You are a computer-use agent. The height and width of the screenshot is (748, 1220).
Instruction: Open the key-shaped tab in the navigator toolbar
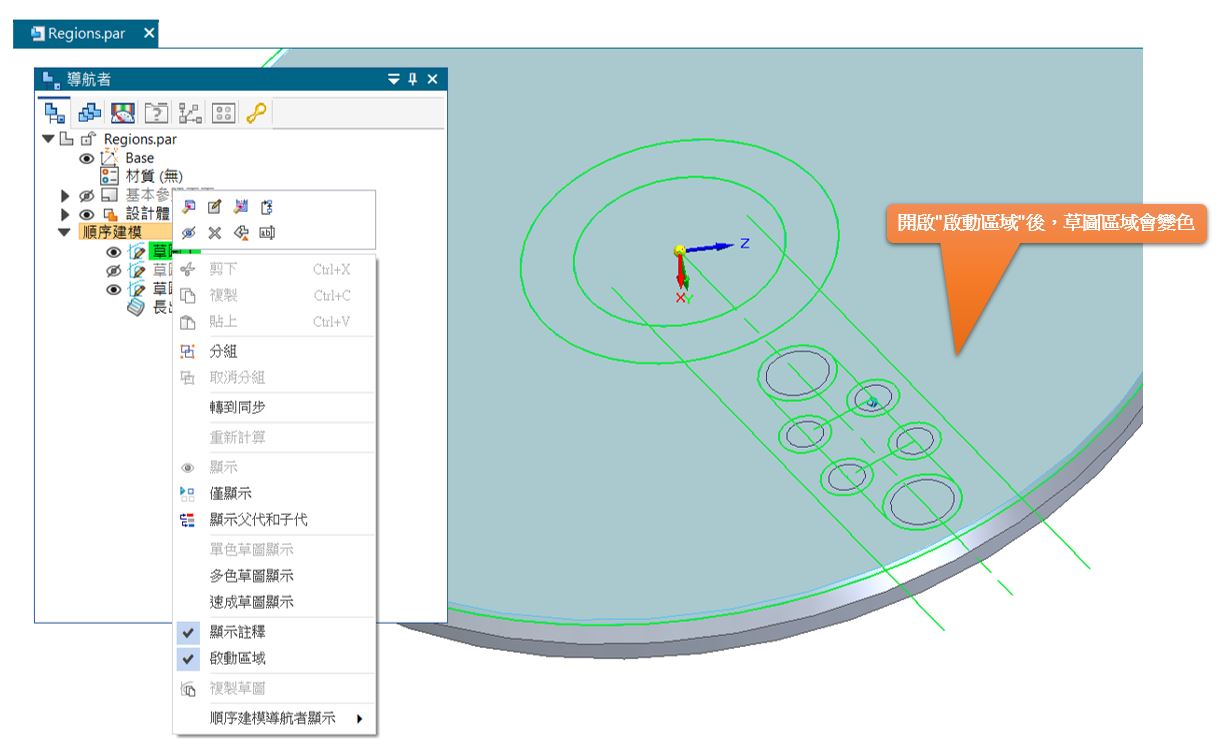click(x=256, y=113)
